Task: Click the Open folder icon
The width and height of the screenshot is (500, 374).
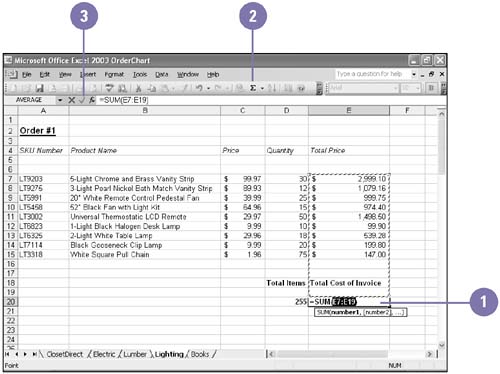Action: click(27, 88)
